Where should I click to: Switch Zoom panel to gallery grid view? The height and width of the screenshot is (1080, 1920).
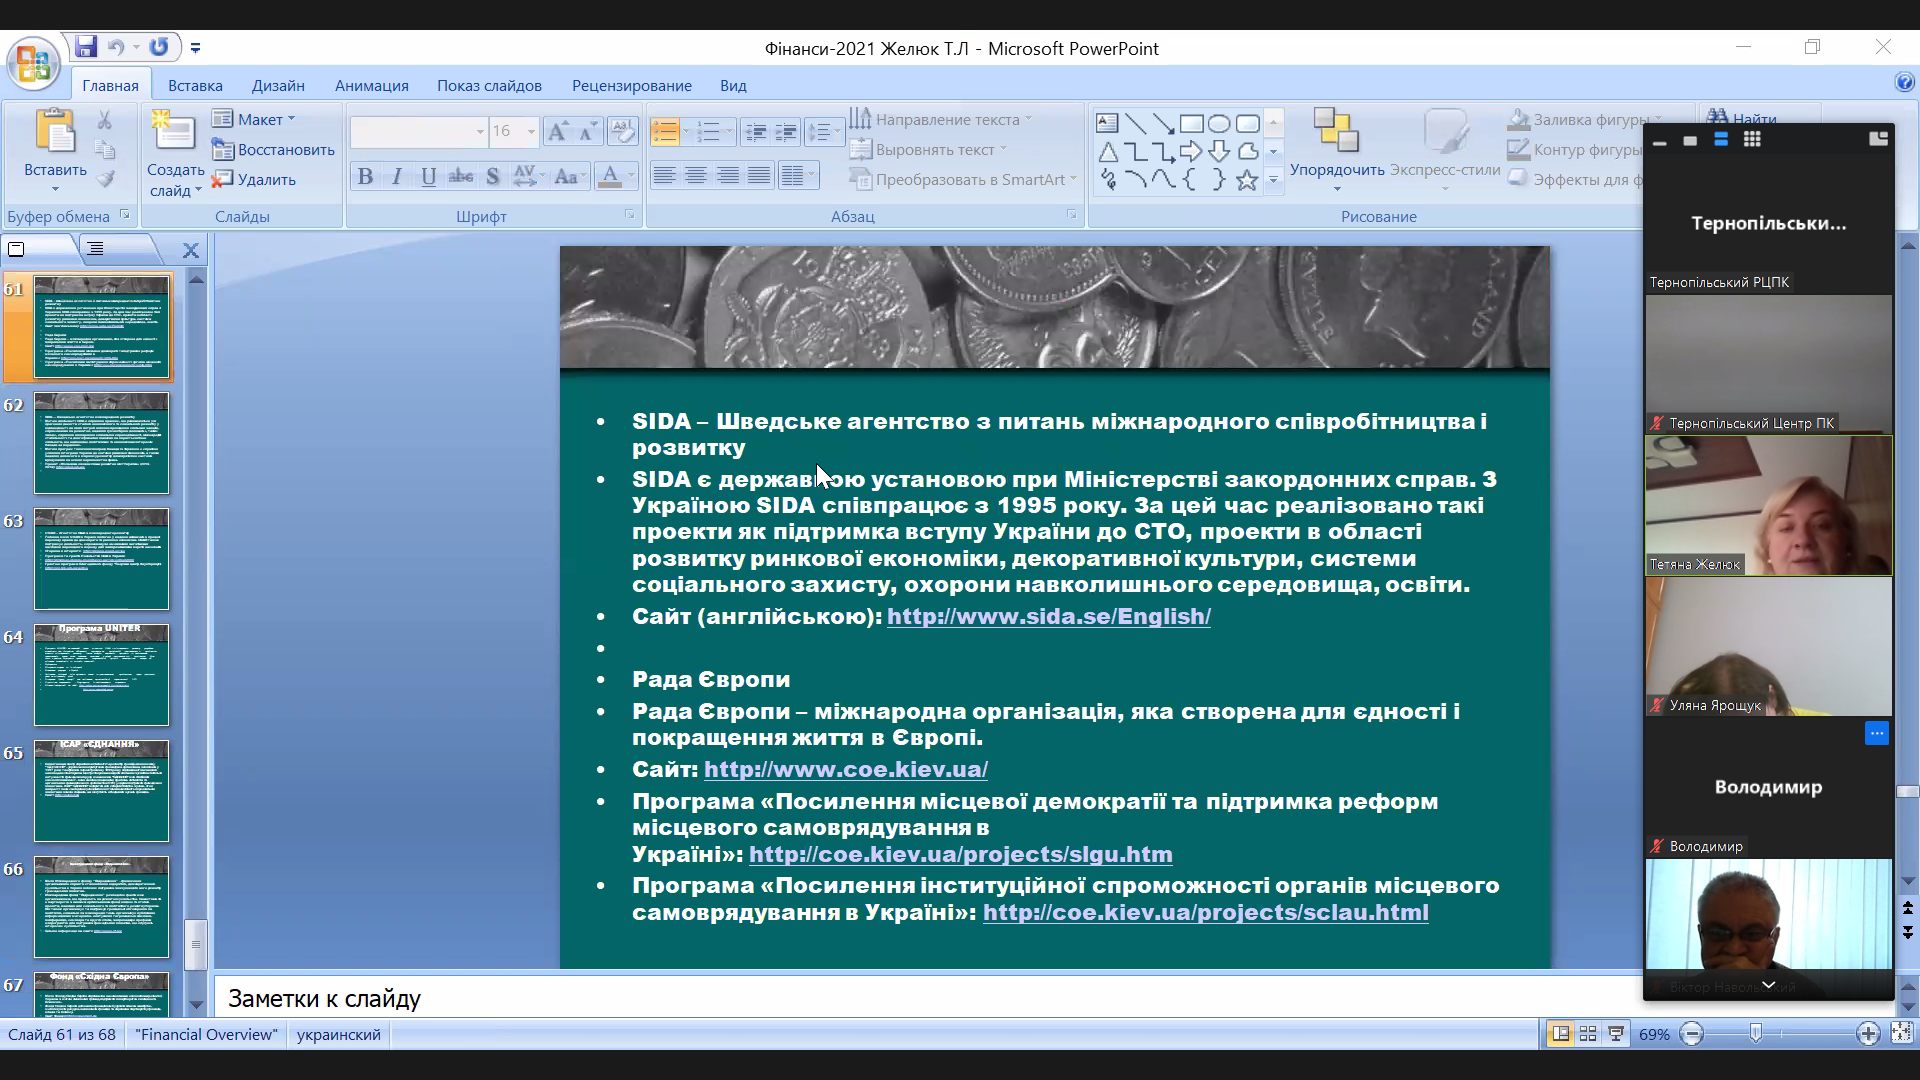[1752, 140]
